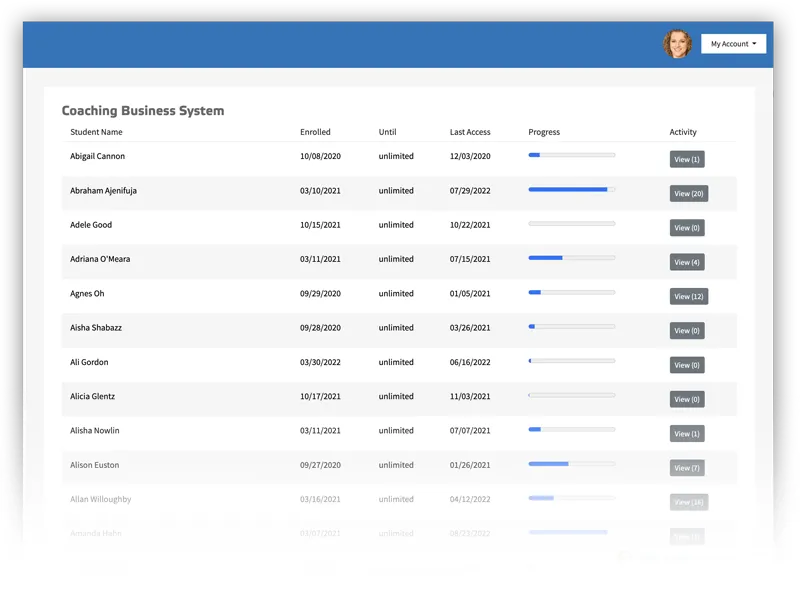The image size is (800, 595).
Task: Open View (4) activity for Adriana O'Meara
Action: pyautogui.click(x=687, y=262)
